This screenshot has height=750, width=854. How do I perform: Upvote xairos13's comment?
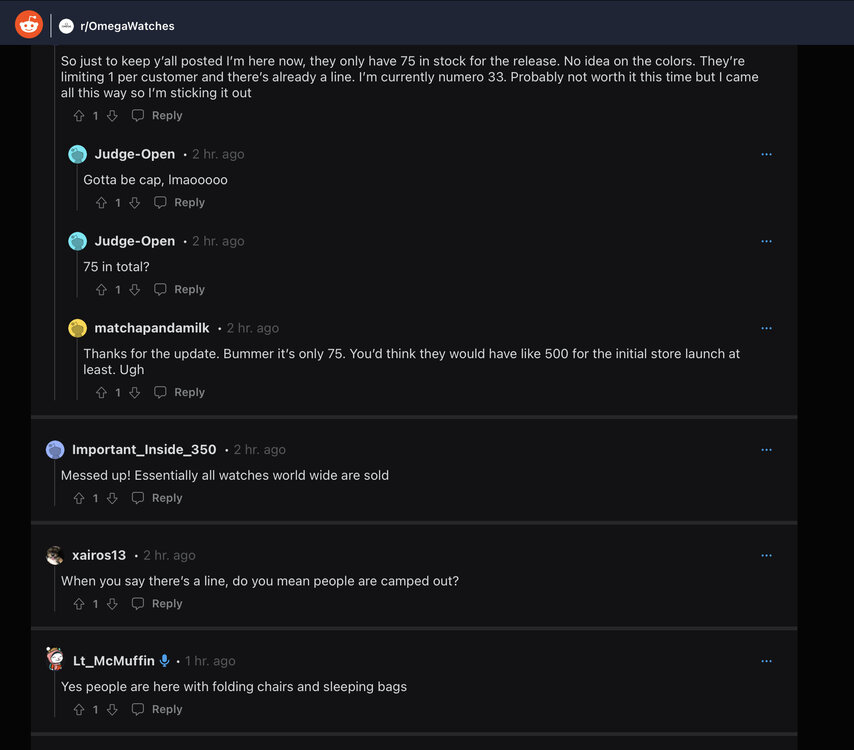pos(79,604)
